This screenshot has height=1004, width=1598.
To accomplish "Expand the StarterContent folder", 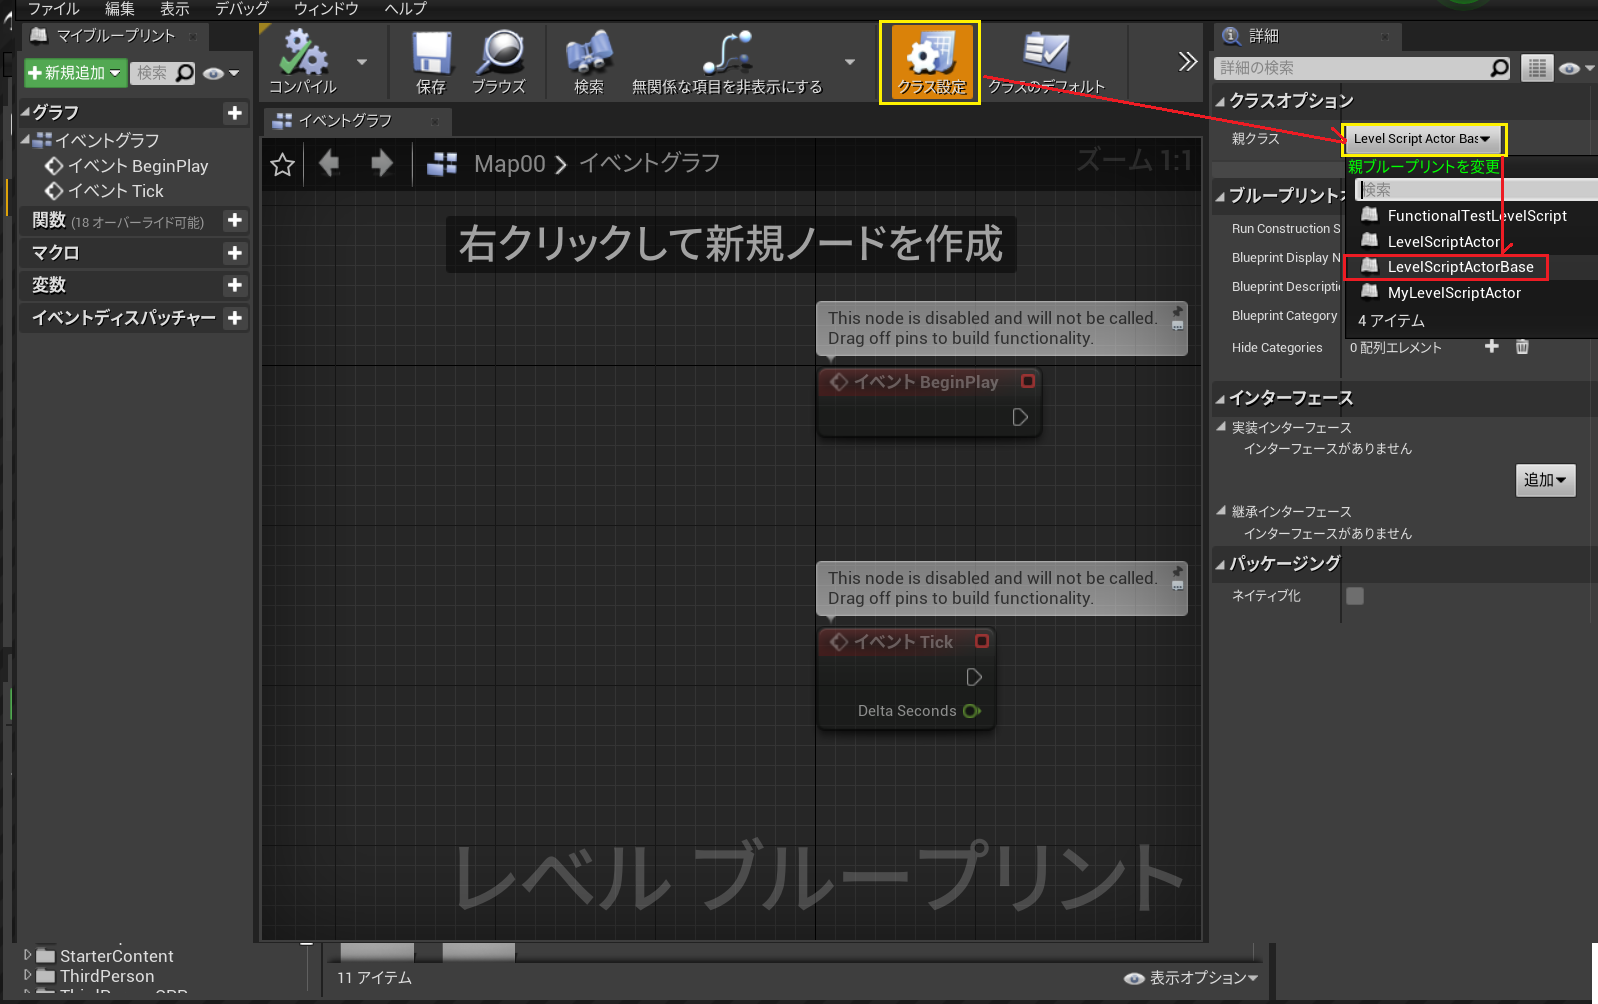I will coord(27,955).
